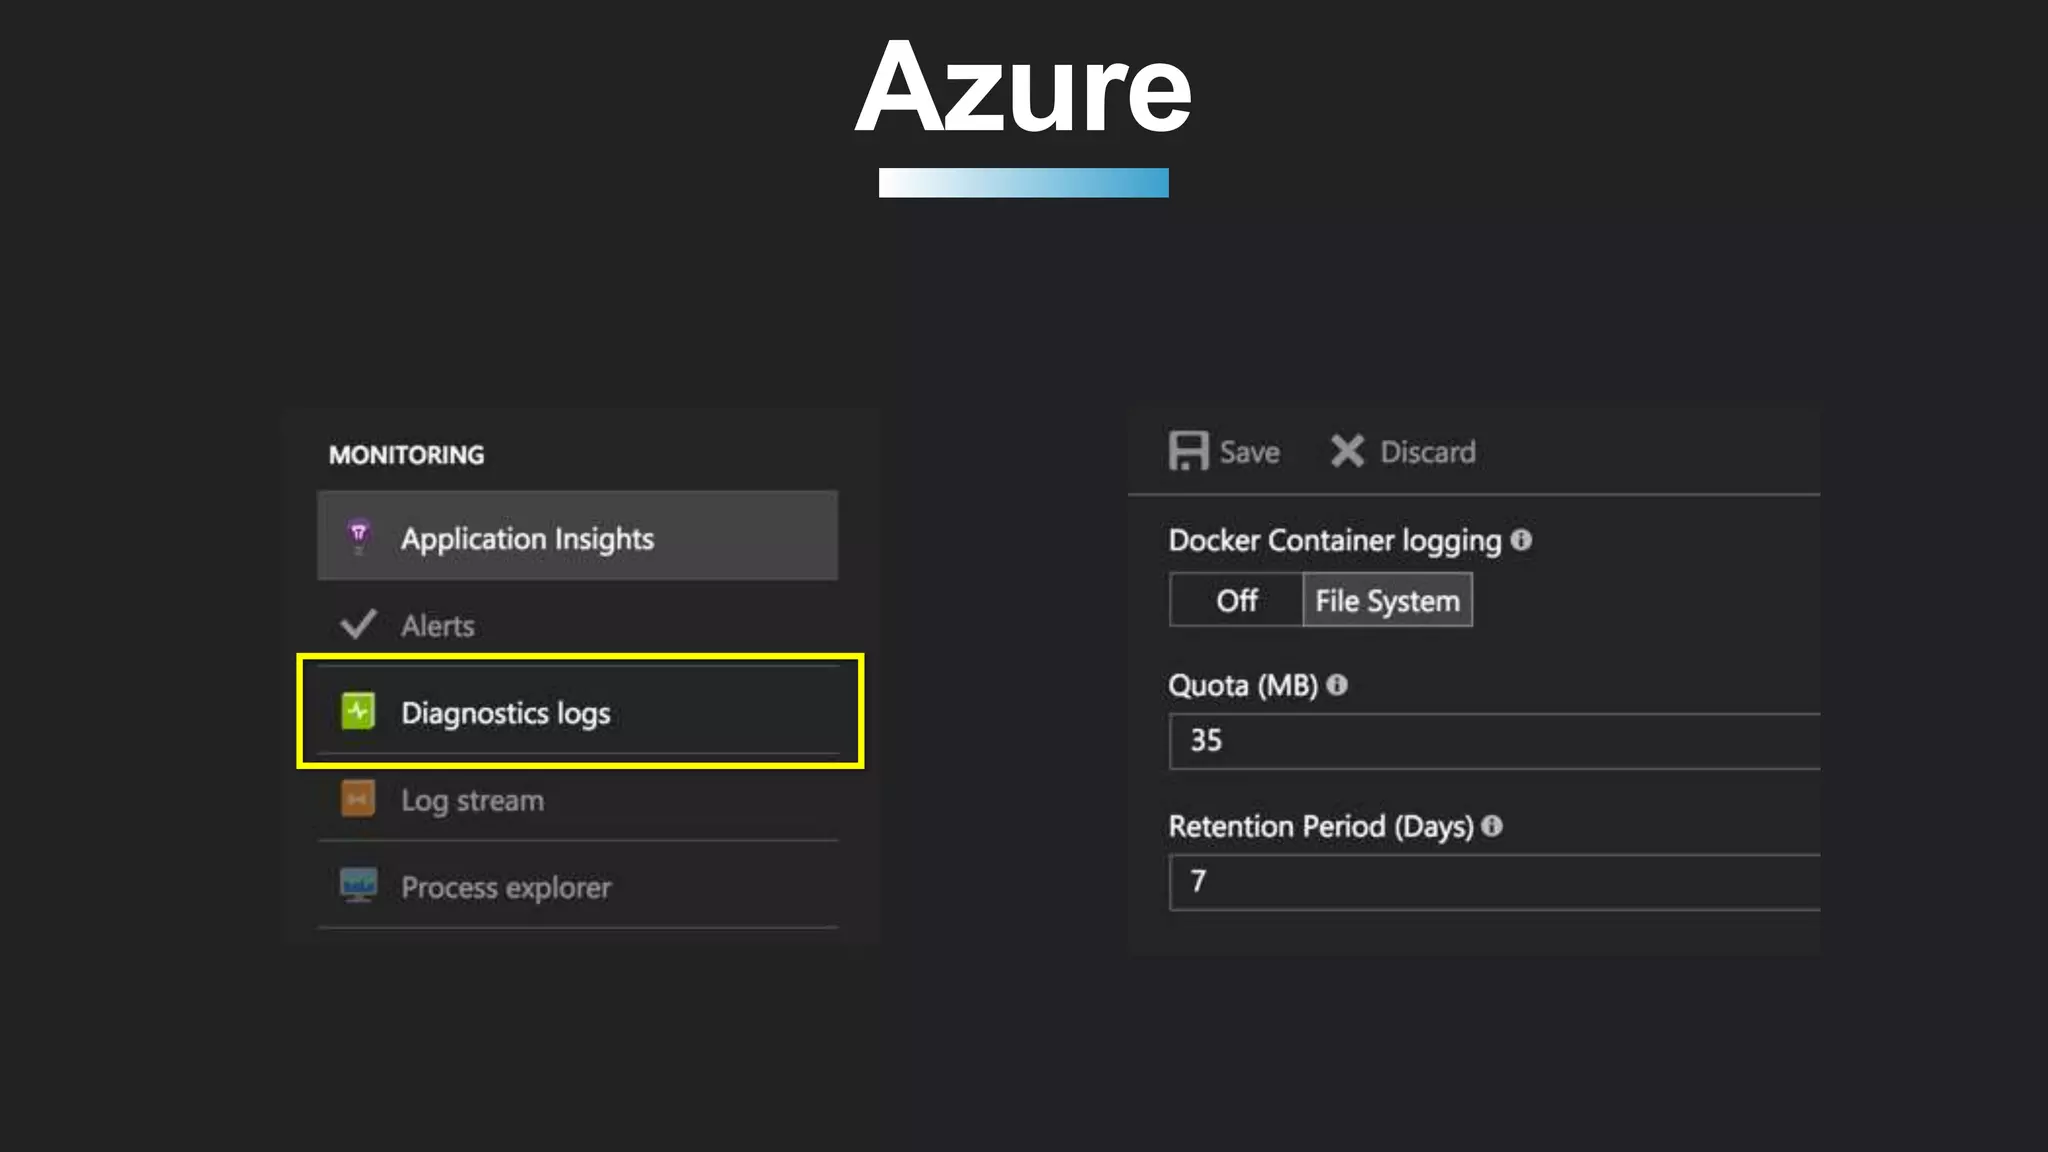Image resolution: width=2048 pixels, height=1152 pixels.
Task: Click the green Diagnostics logs icon
Action: (x=358, y=712)
